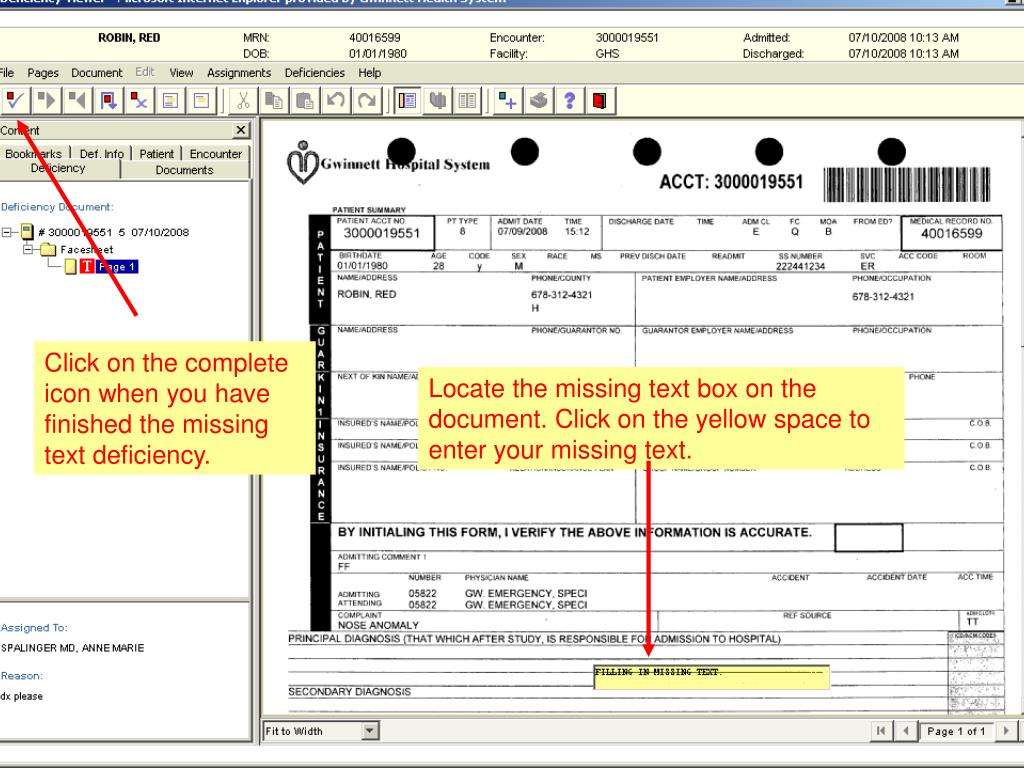
Task: Go to previous page arrow button
Action: 905,731
